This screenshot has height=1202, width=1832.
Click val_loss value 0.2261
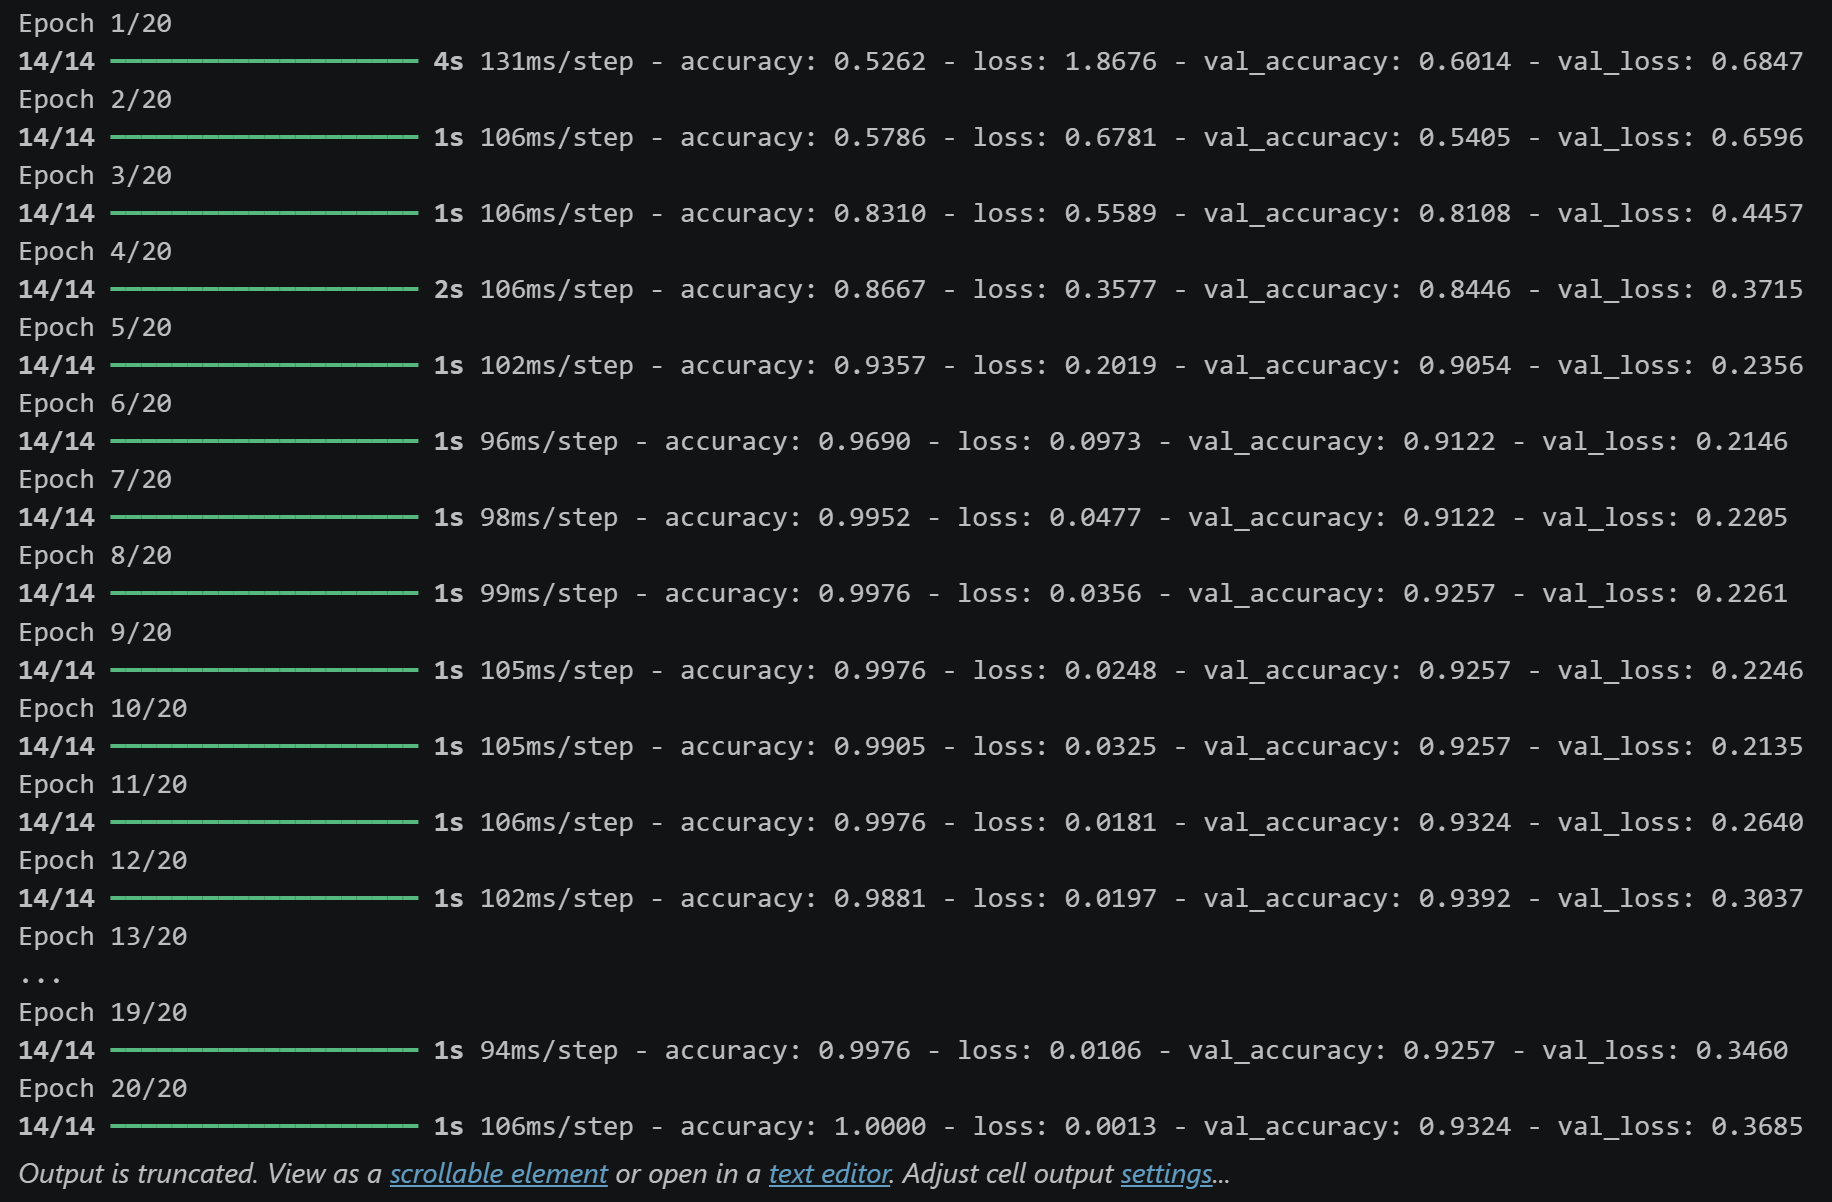click(x=1742, y=593)
